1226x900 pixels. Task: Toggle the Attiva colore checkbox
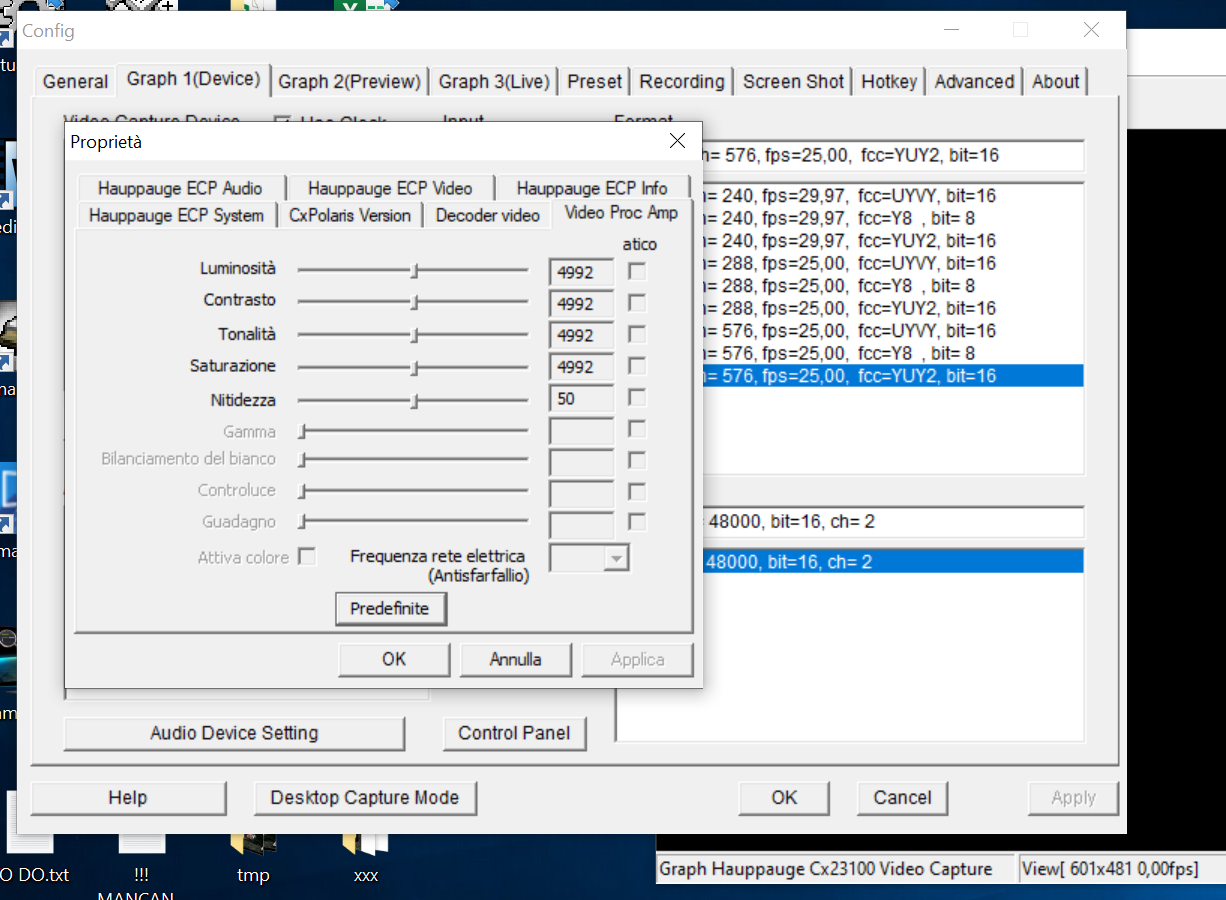[308, 557]
